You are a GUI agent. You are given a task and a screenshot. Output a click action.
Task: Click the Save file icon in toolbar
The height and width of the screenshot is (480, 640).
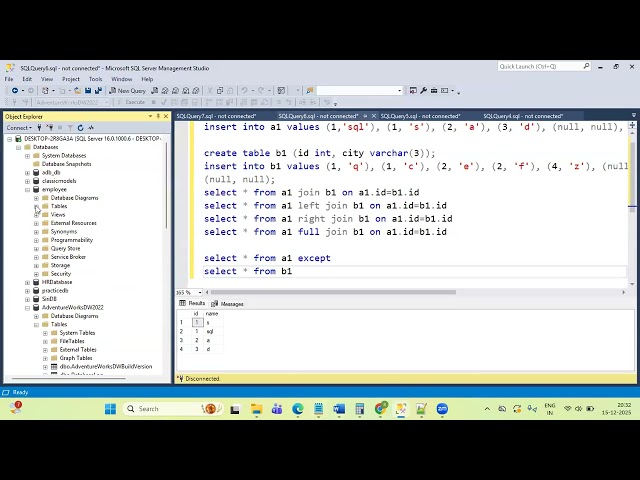[x=88, y=91]
